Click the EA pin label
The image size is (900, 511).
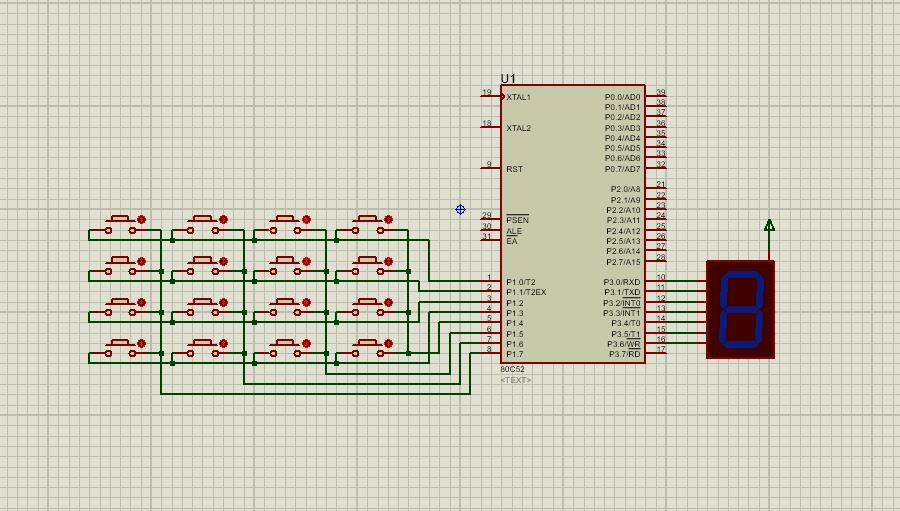[x=511, y=241]
